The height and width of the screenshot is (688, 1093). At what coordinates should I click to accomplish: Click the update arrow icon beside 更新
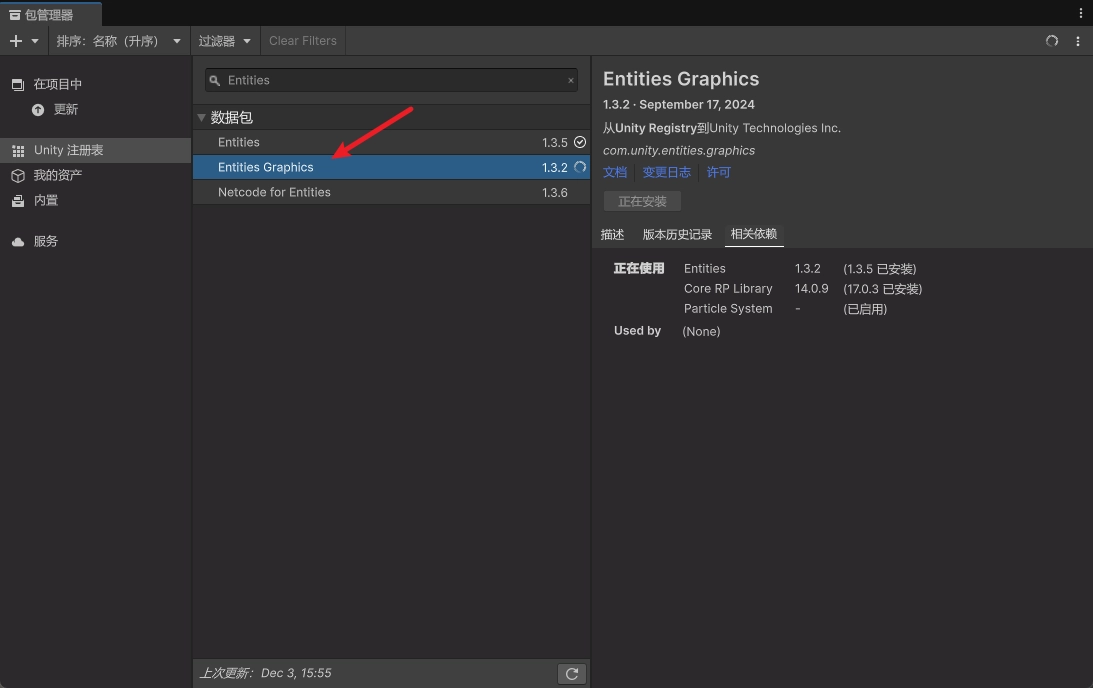38,110
